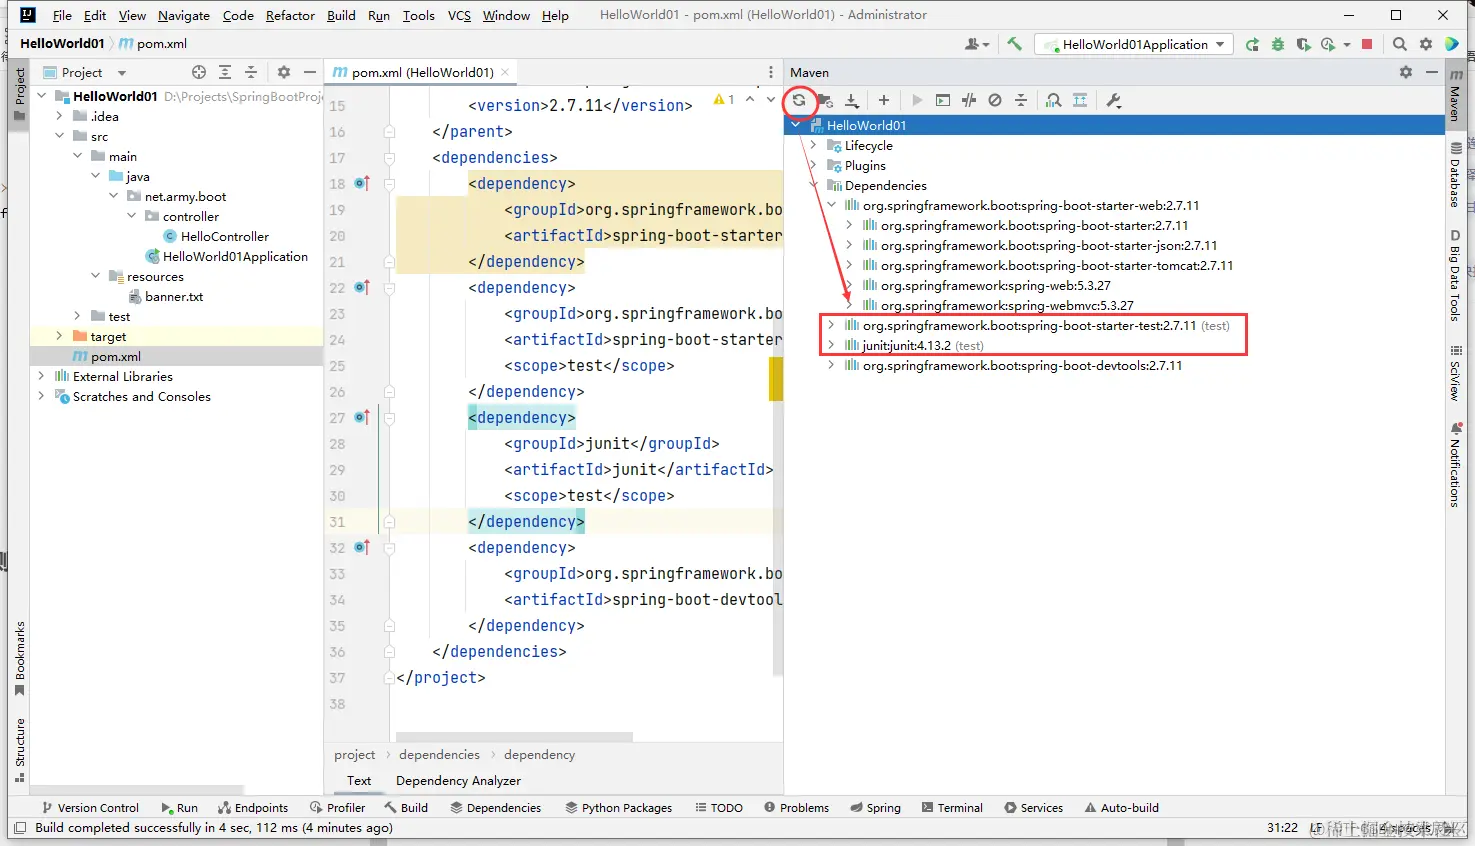Open Project view selector dropdown

85,72
